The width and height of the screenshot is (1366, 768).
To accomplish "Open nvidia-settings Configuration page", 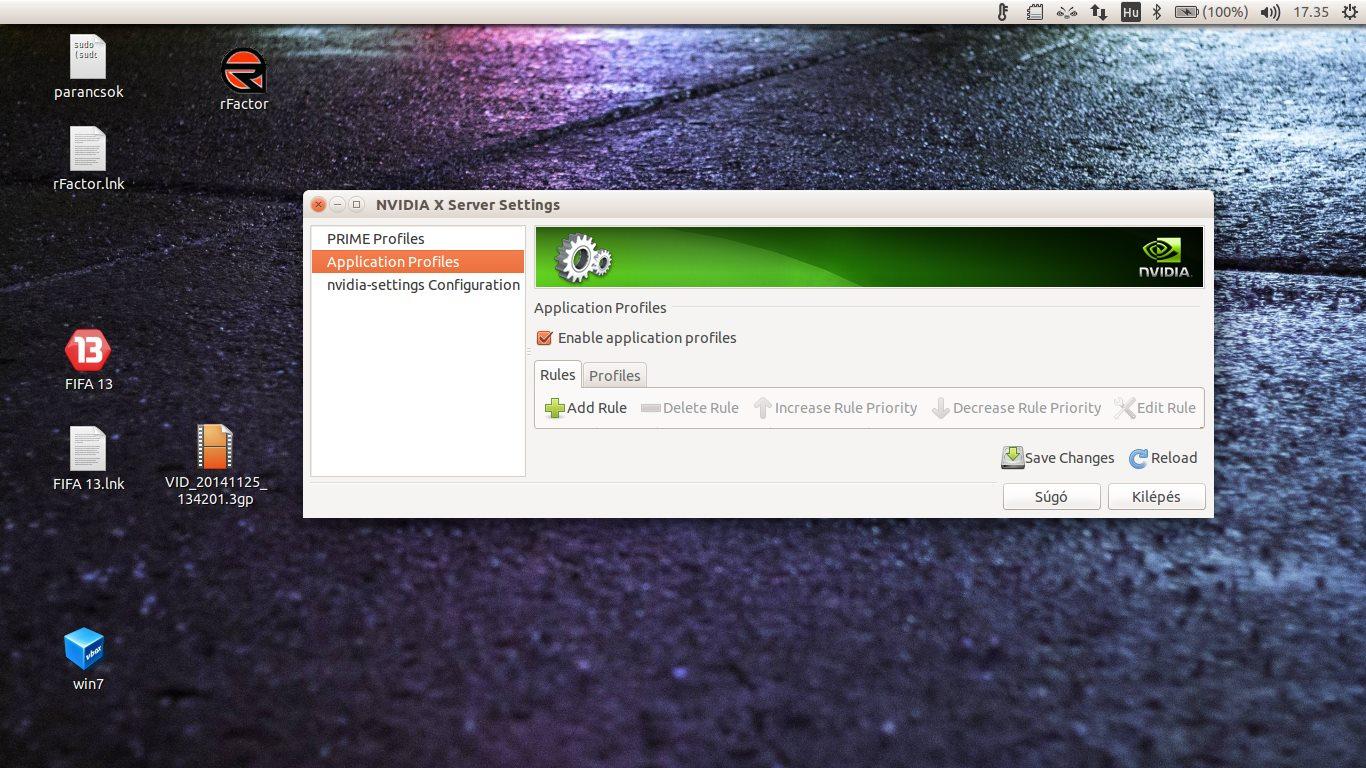I will coord(418,285).
